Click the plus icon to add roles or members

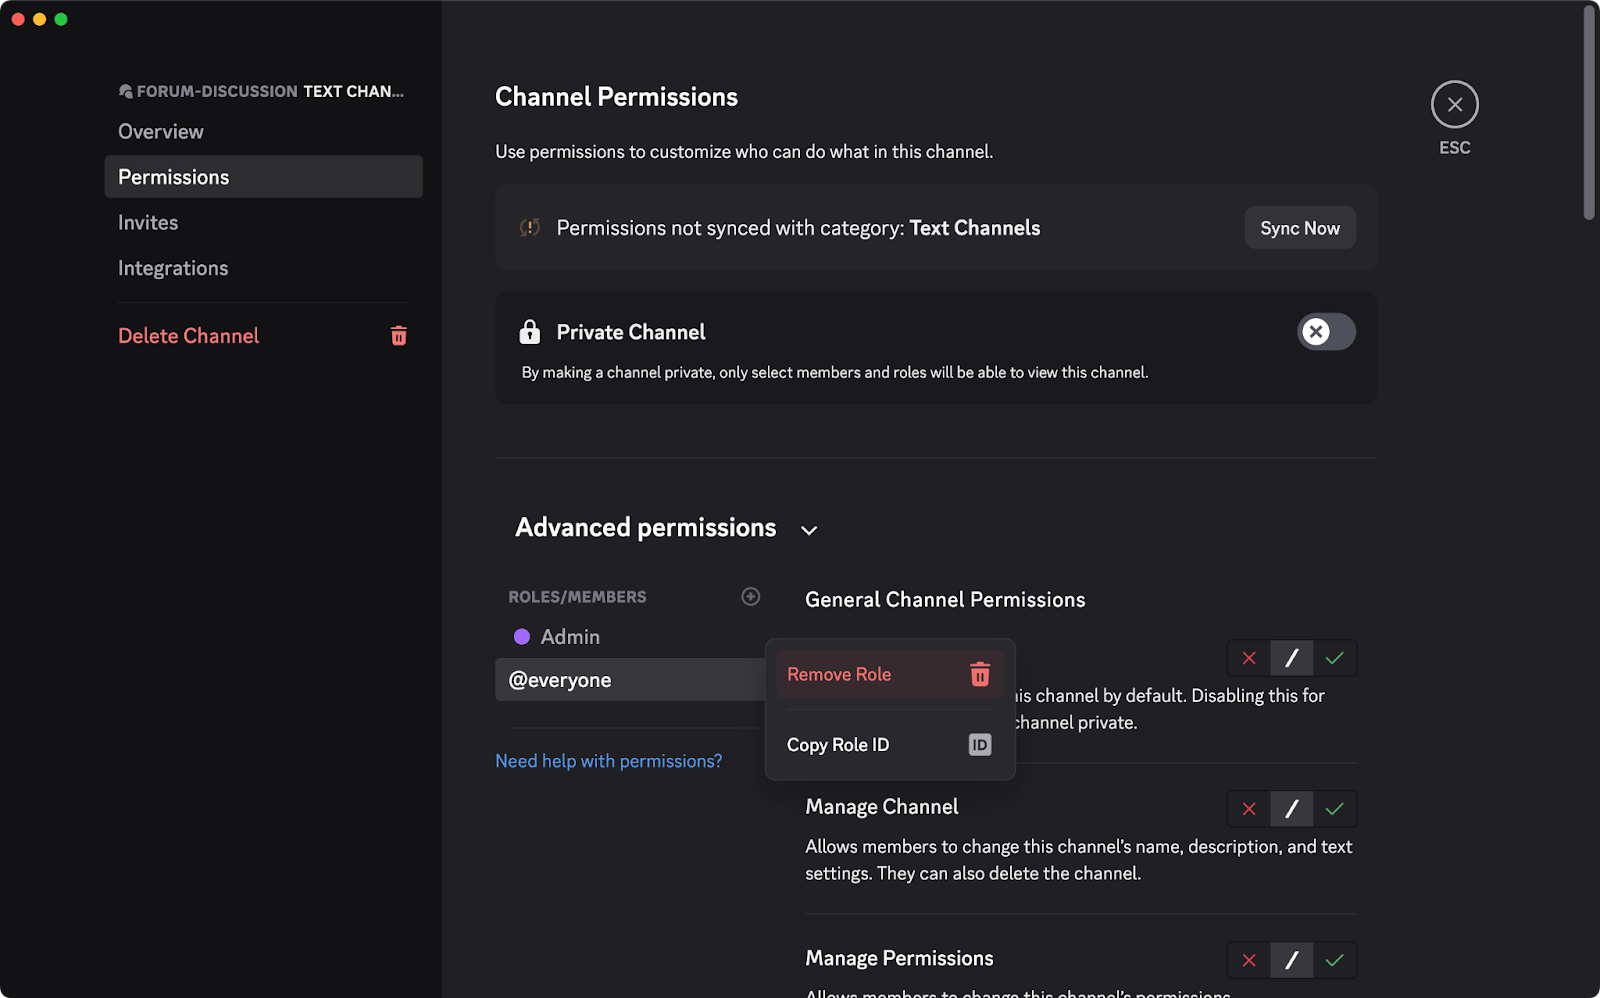(750, 596)
